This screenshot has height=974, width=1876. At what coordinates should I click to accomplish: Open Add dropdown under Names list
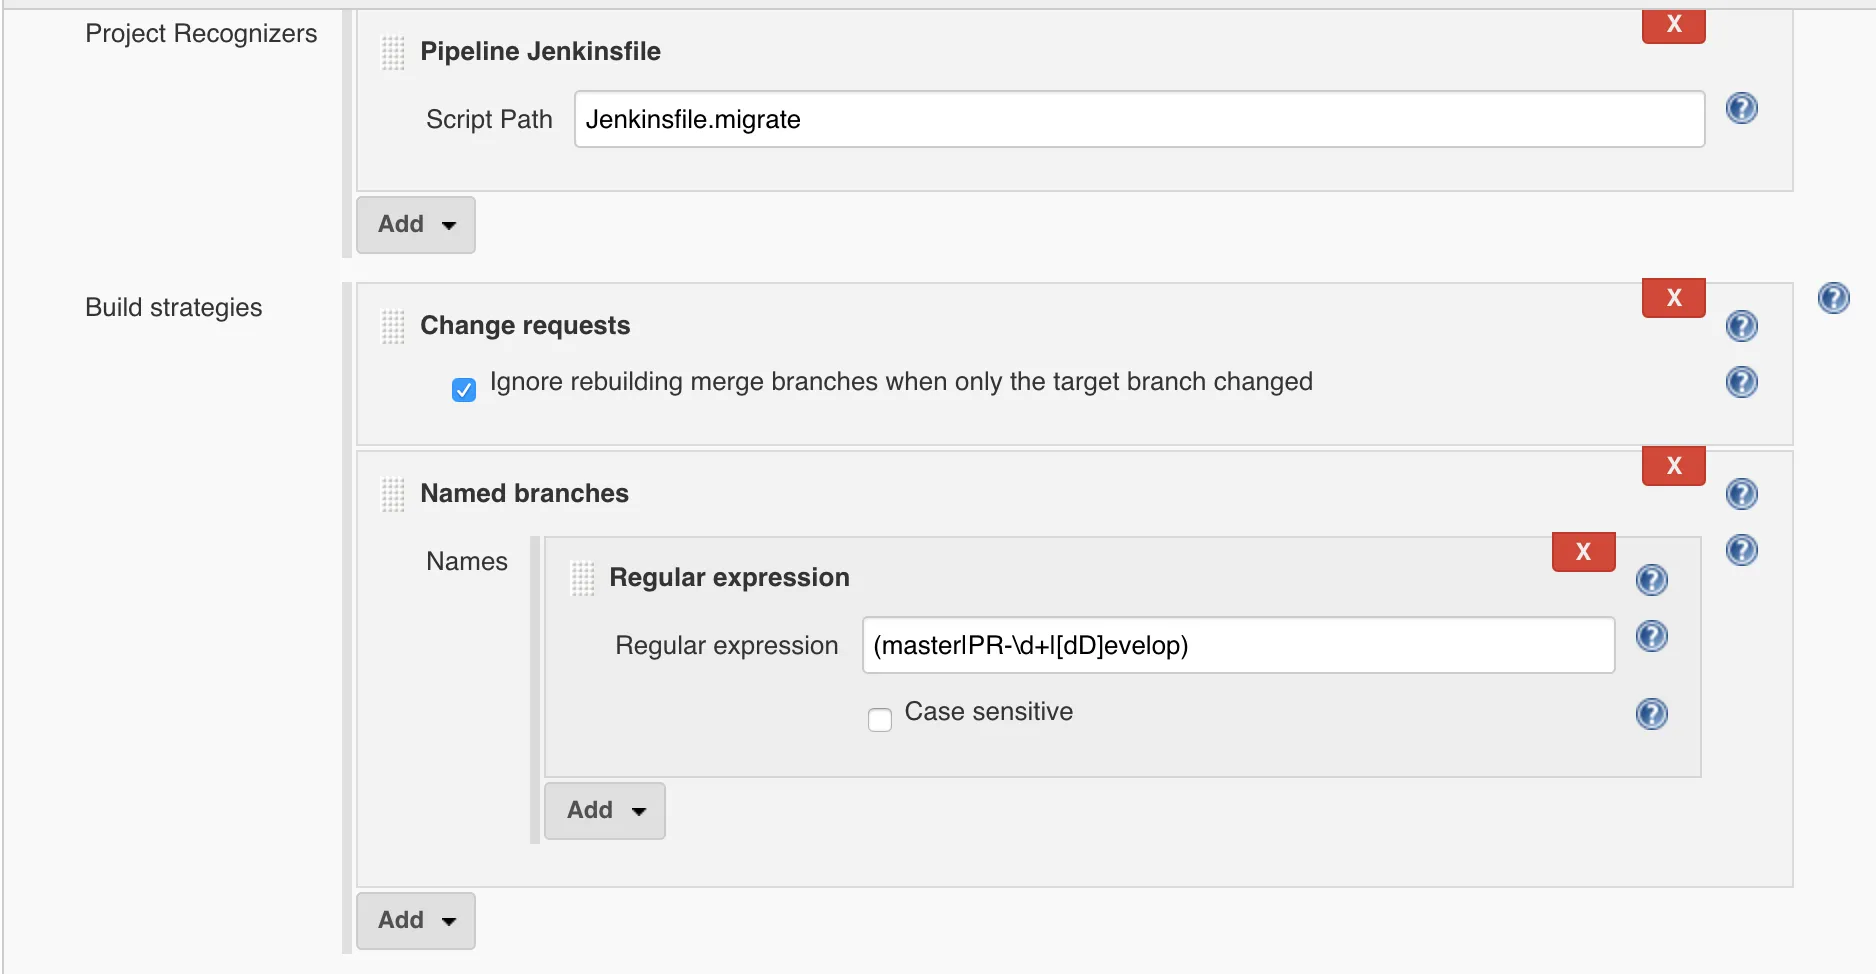pos(605,811)
